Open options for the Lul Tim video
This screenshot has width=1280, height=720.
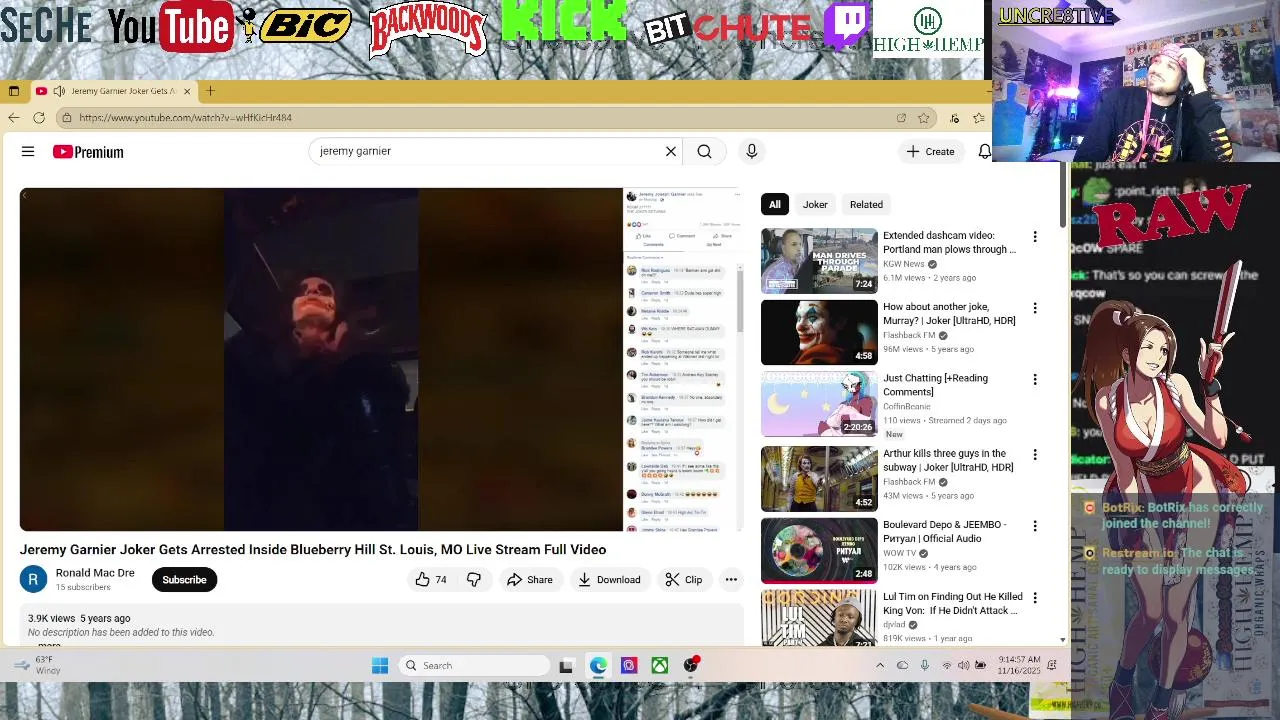pyautogui.click(x=1035, y=598)
